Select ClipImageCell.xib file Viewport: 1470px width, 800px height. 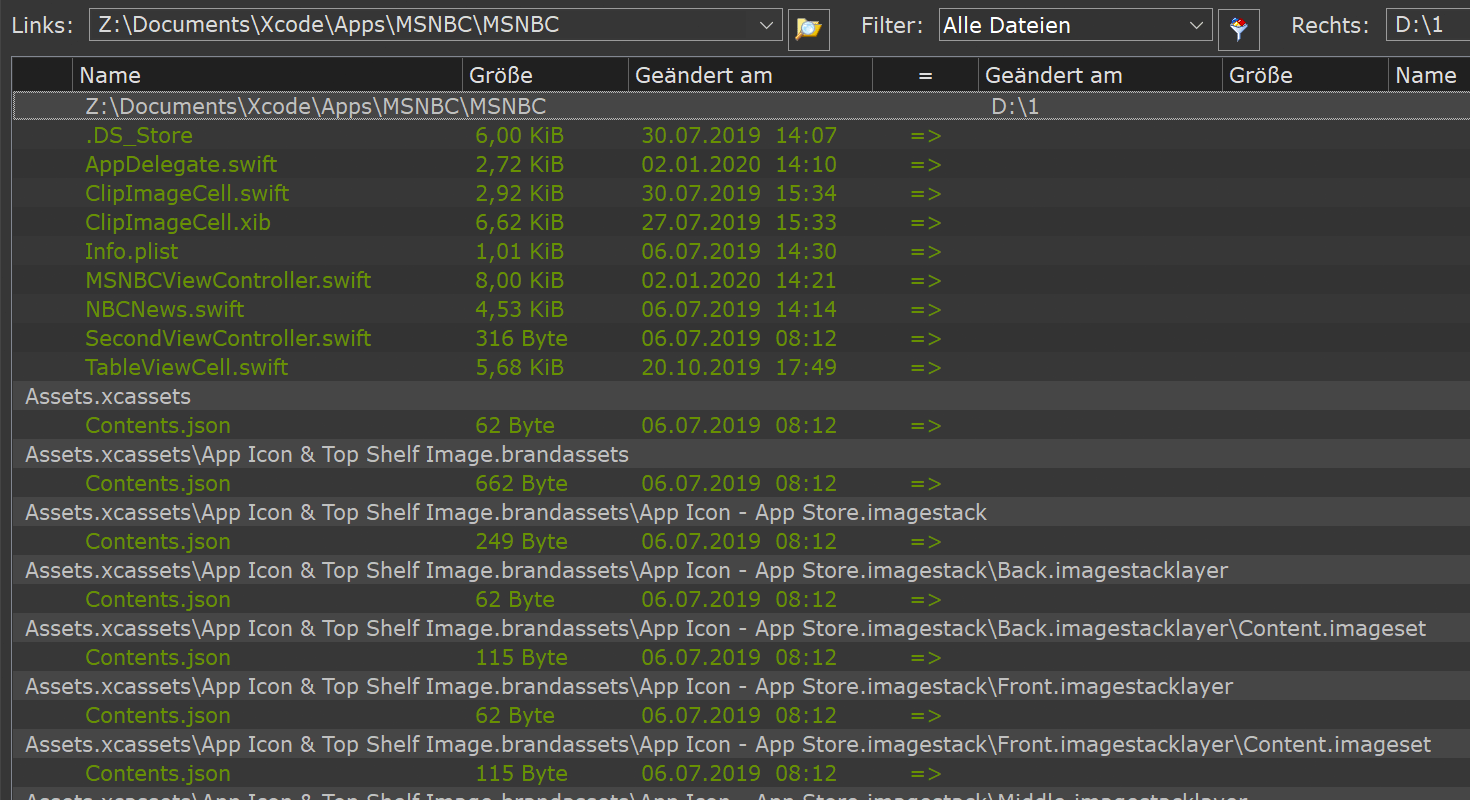[178, 222]
